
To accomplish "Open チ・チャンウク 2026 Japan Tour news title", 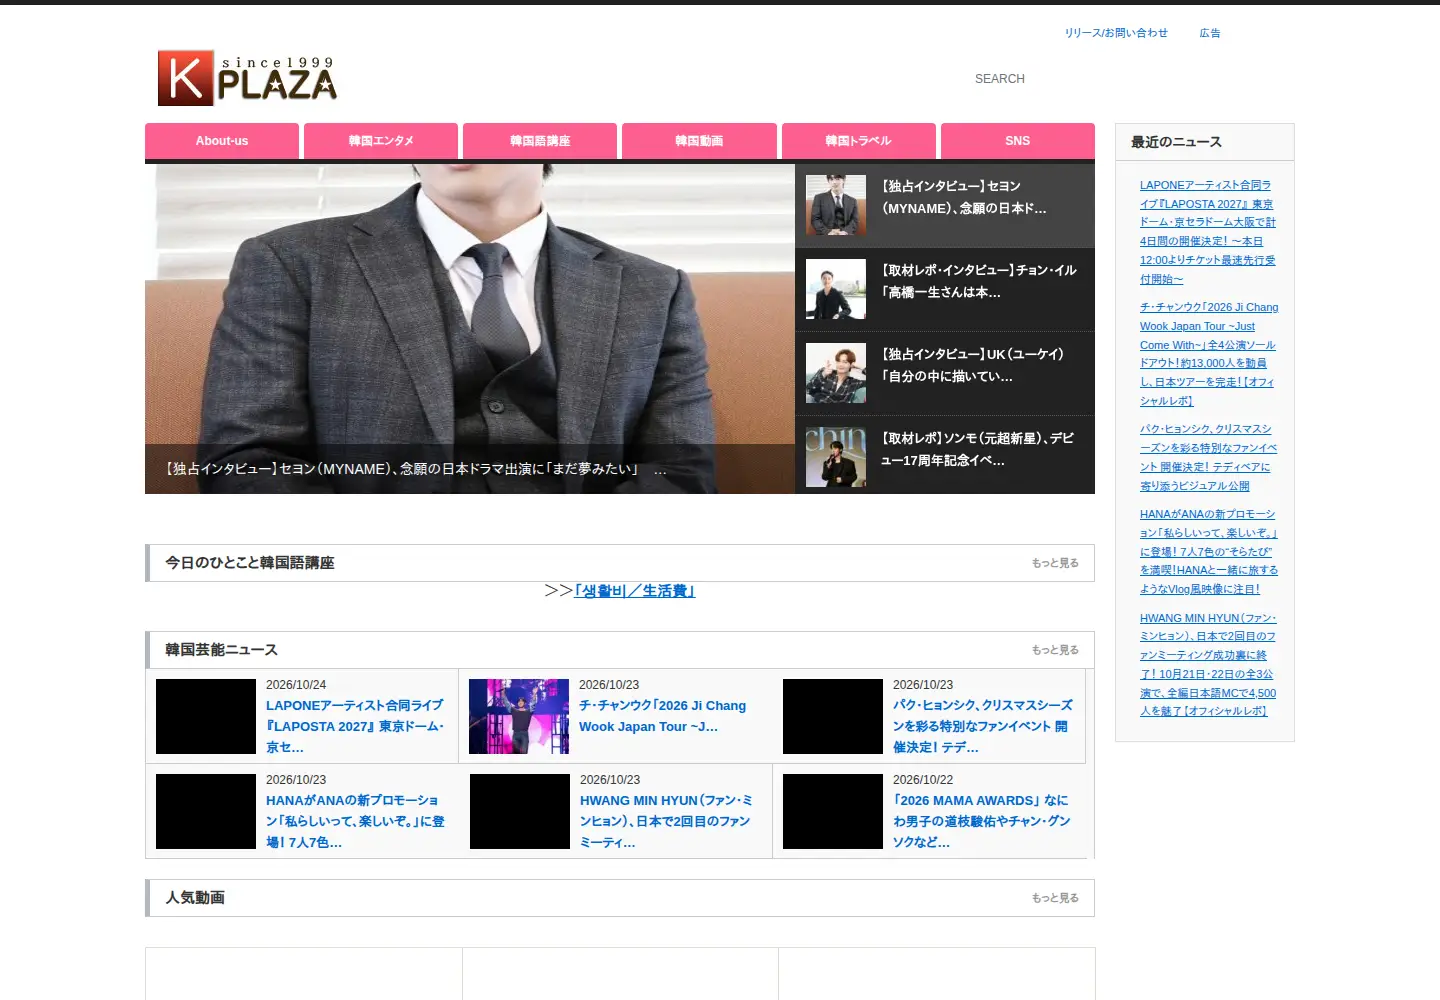I will click(x=662, y=716).
